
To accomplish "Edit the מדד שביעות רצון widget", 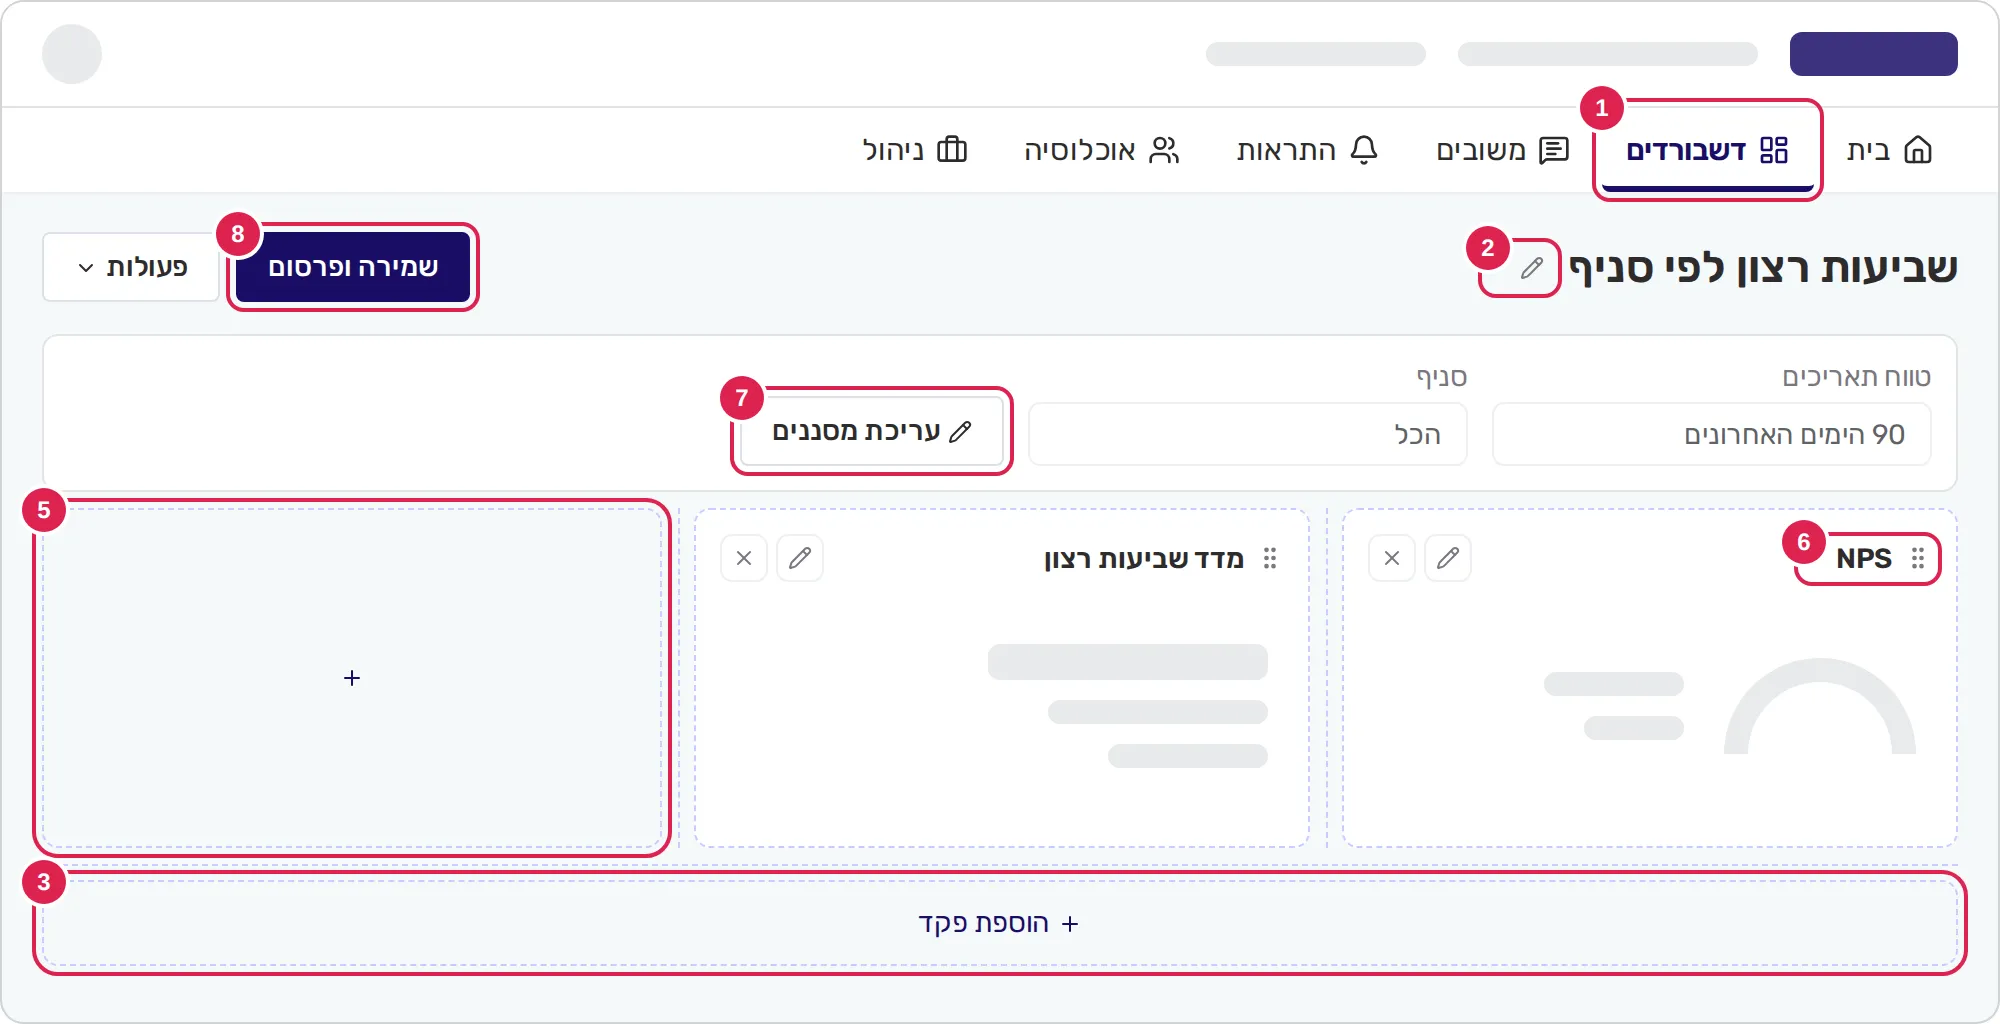I will click(x=800, y=558).
